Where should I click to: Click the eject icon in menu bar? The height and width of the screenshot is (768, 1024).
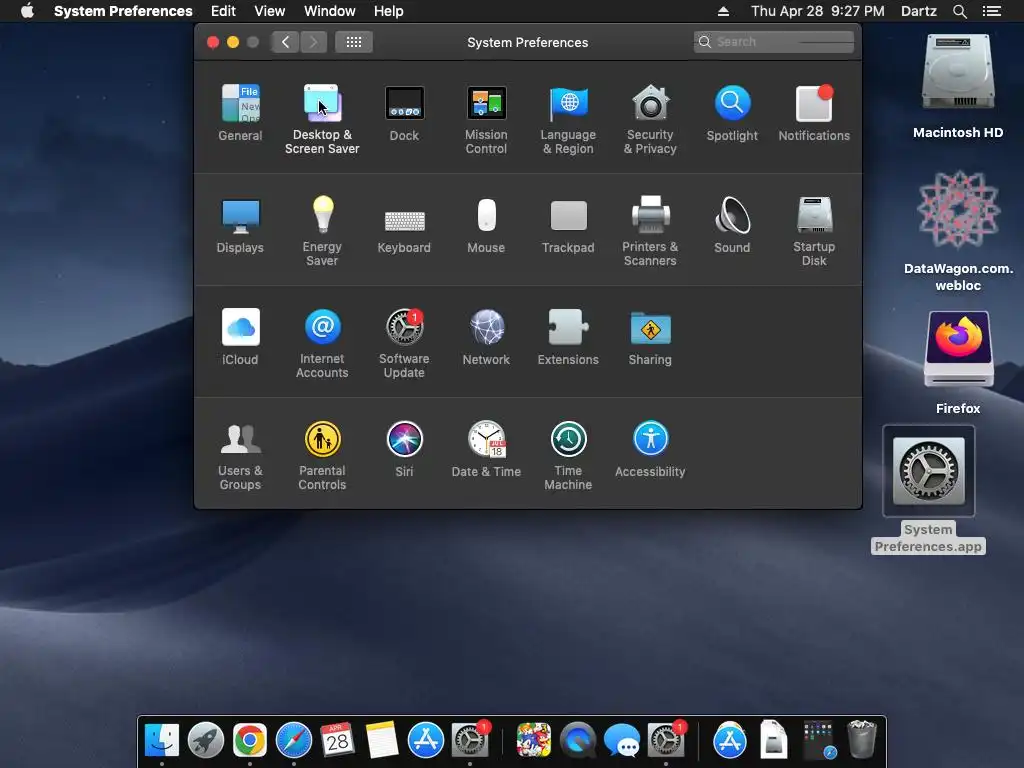(x=723, y=11)
